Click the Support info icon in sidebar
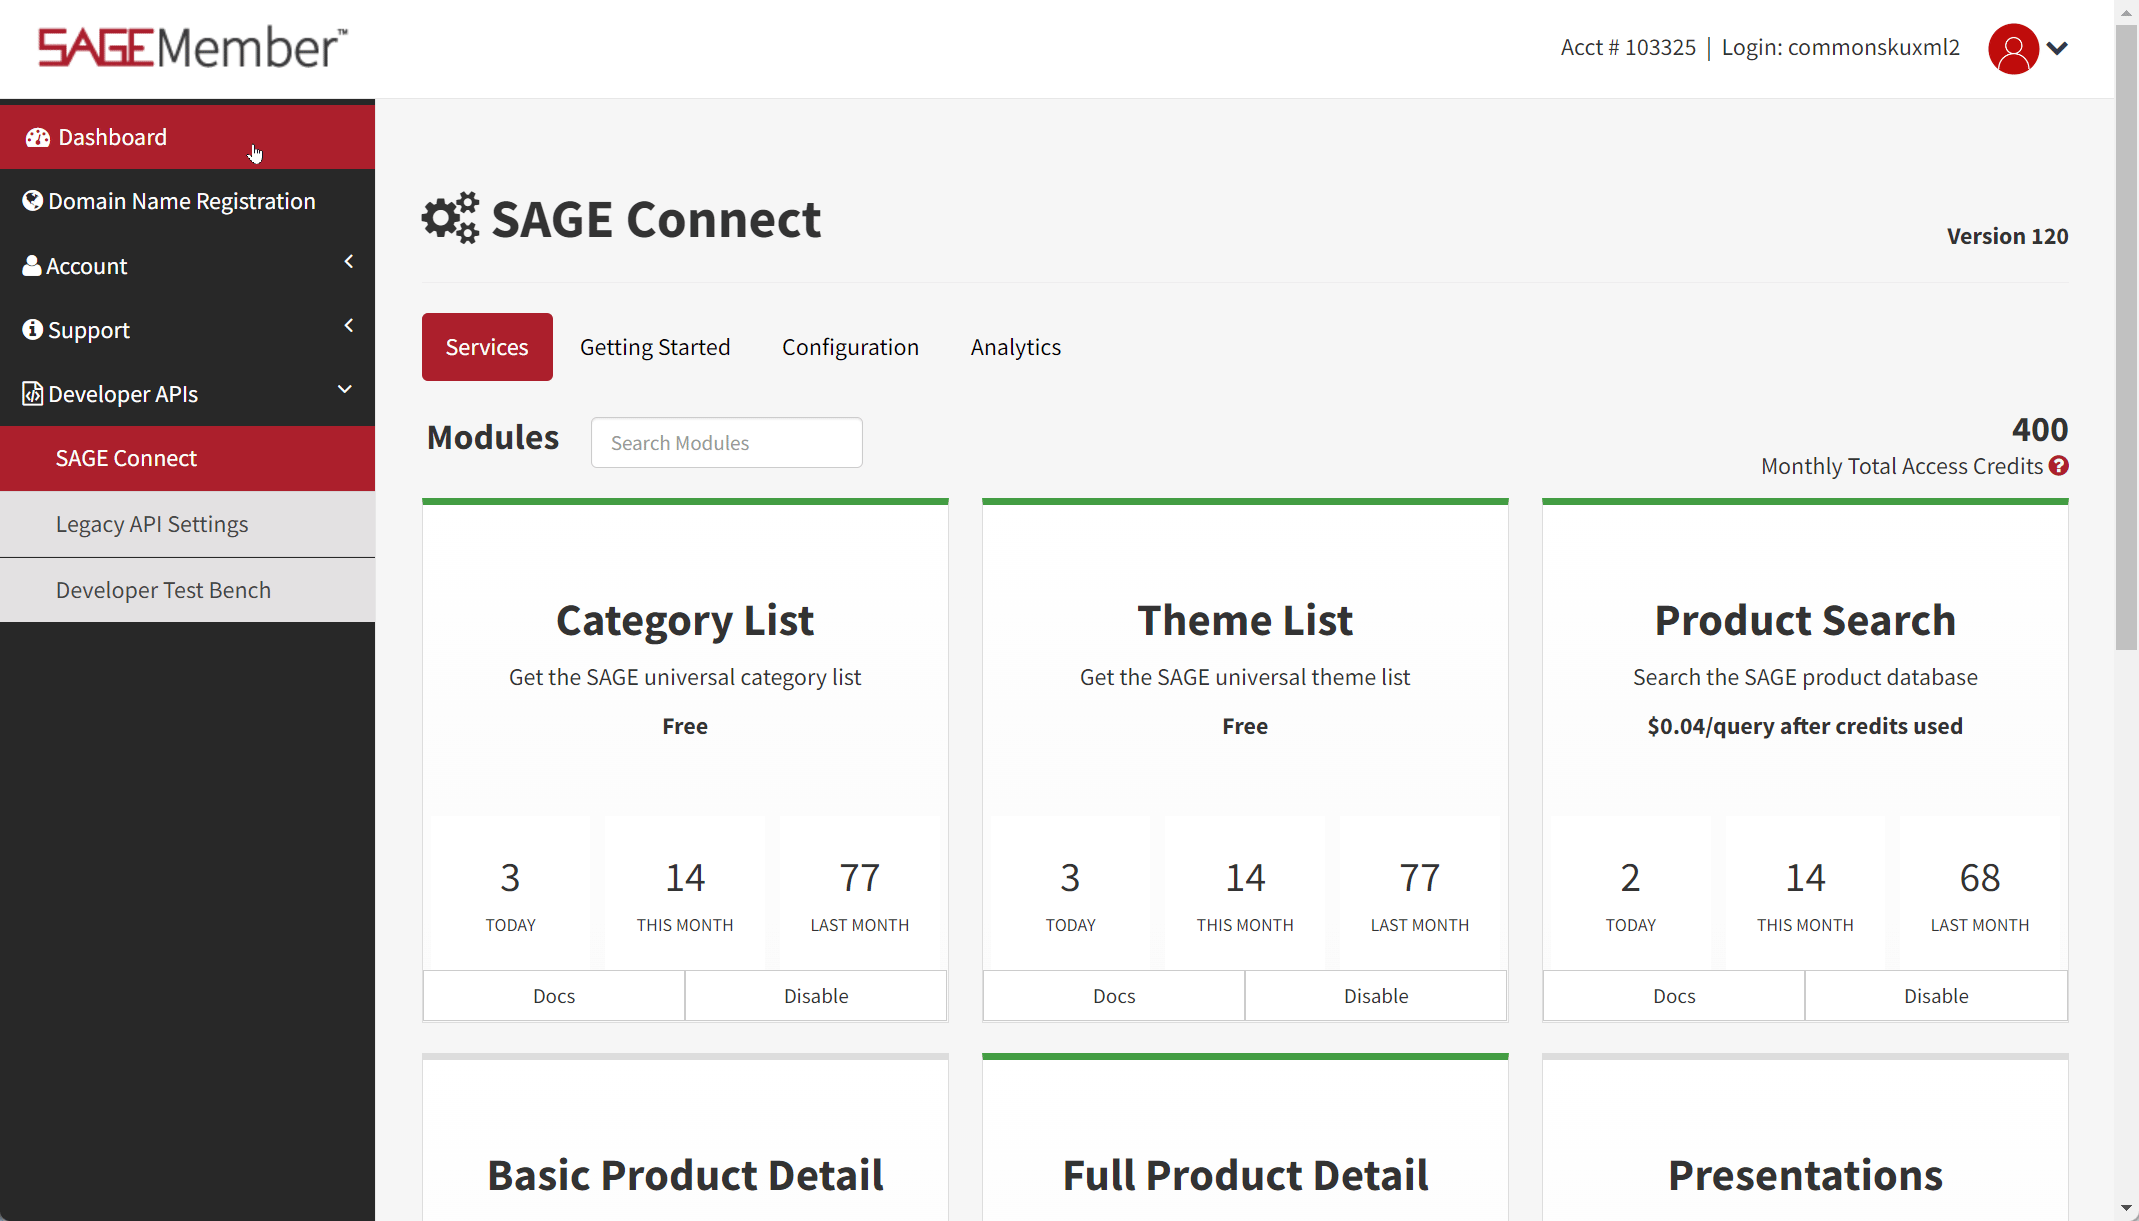The image size is (2139, 1221). click(32, 329)
